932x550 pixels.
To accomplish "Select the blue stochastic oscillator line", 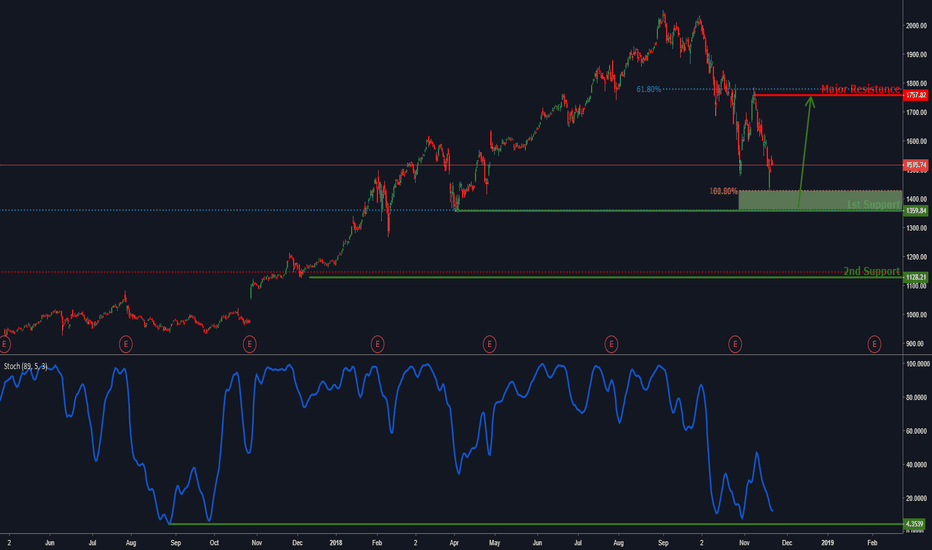I will (x=386, y=443).
